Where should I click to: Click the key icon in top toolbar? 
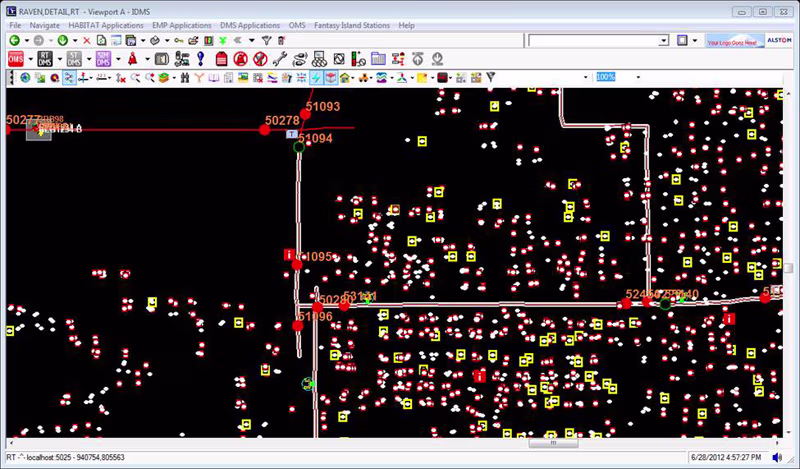(x=179, y=41)
